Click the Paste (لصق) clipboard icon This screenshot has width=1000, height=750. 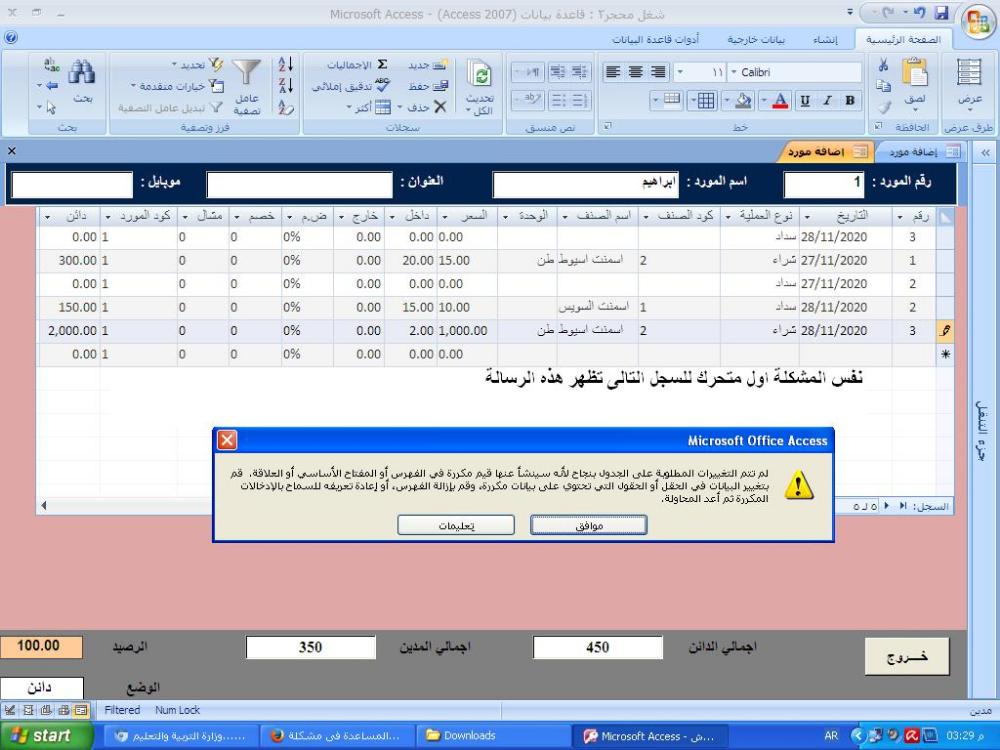(915, 73)
